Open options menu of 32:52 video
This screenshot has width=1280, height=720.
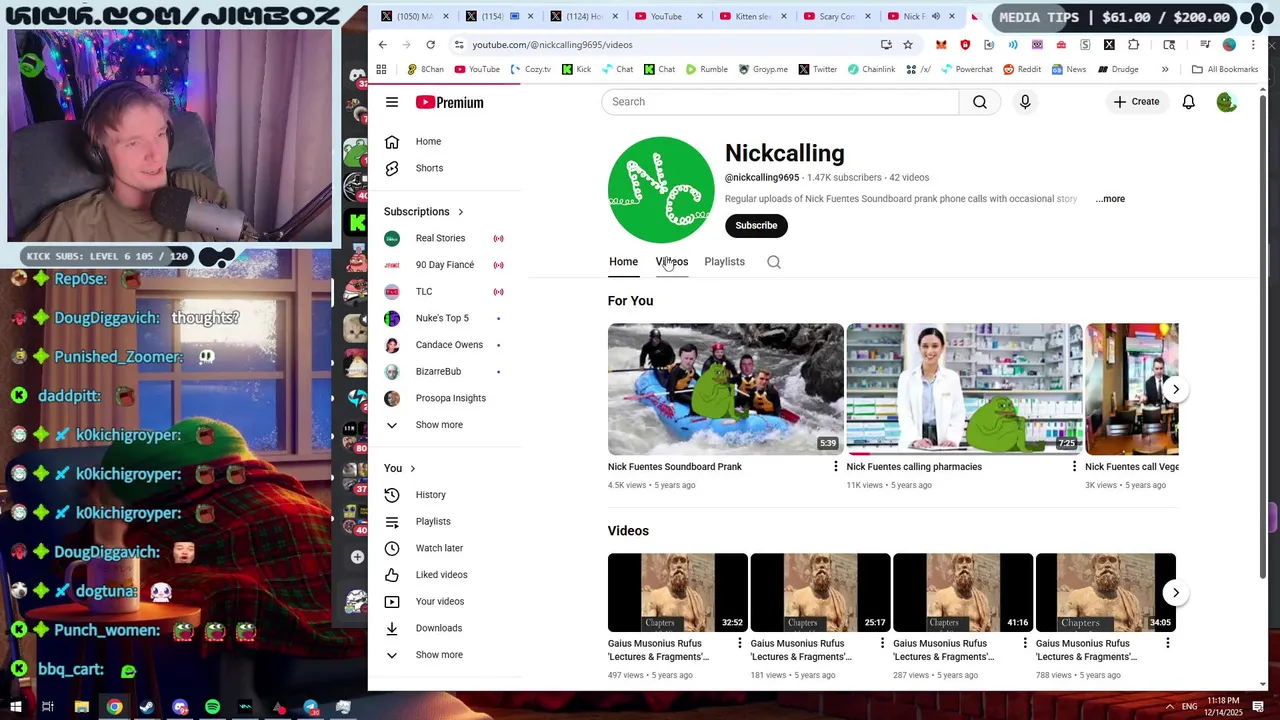(740, 643)
